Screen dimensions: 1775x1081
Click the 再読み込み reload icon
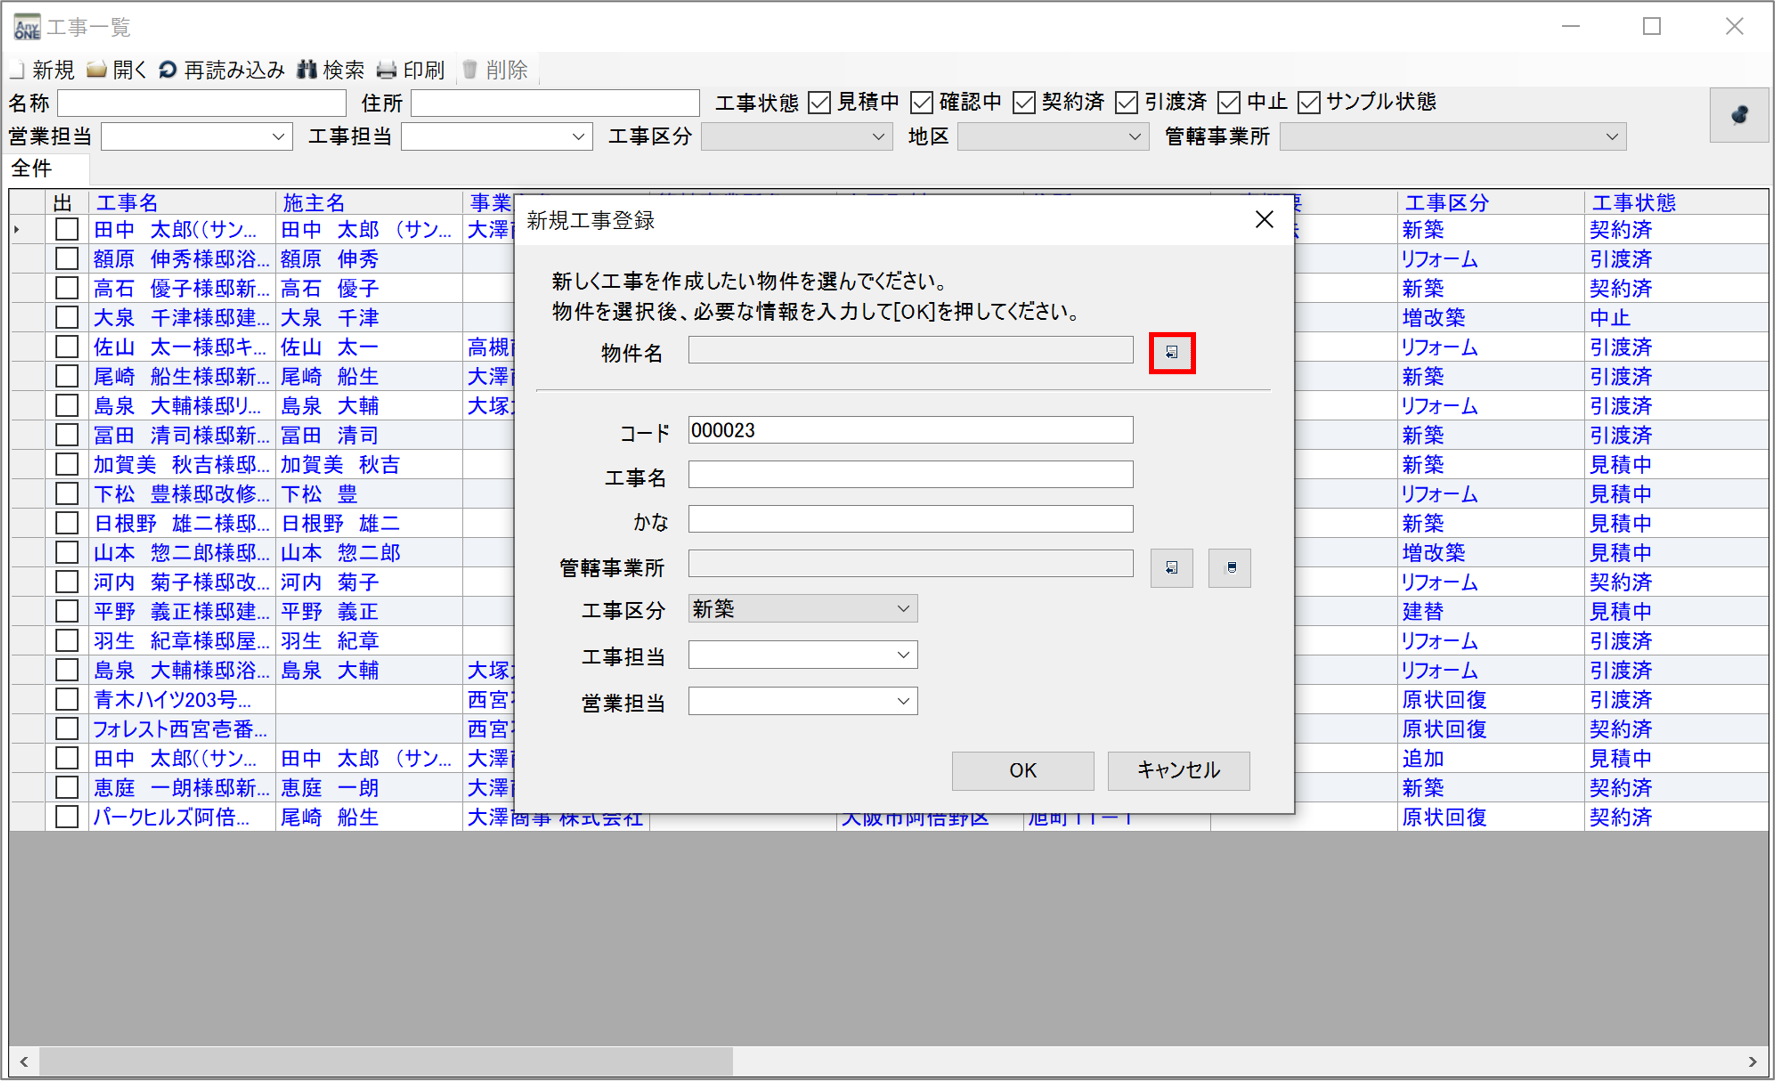pyautogui.click(x=168, y=70)
